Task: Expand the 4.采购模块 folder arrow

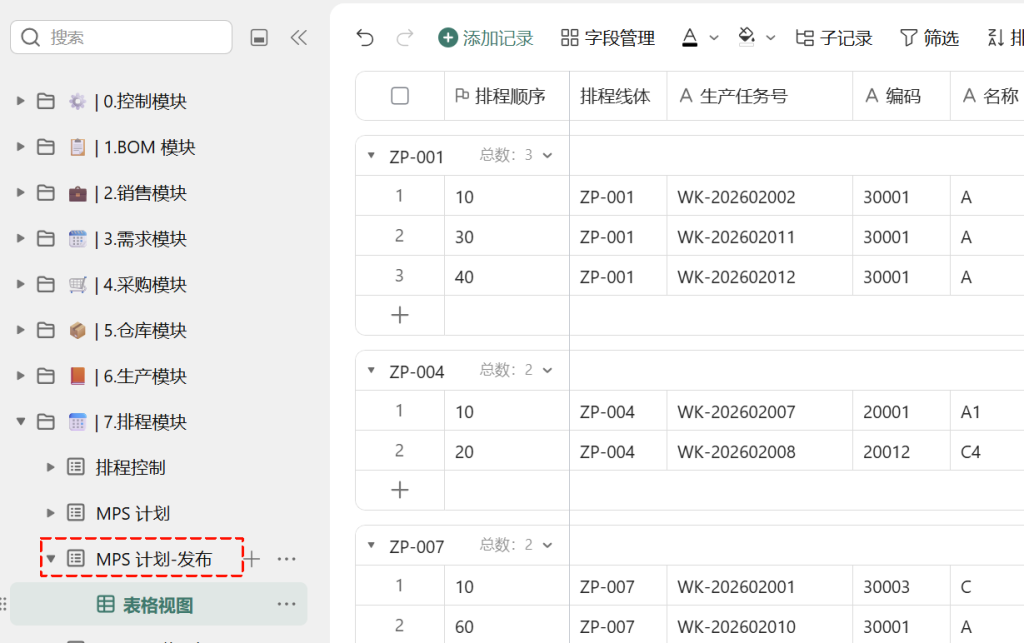Action: (20, 284)
